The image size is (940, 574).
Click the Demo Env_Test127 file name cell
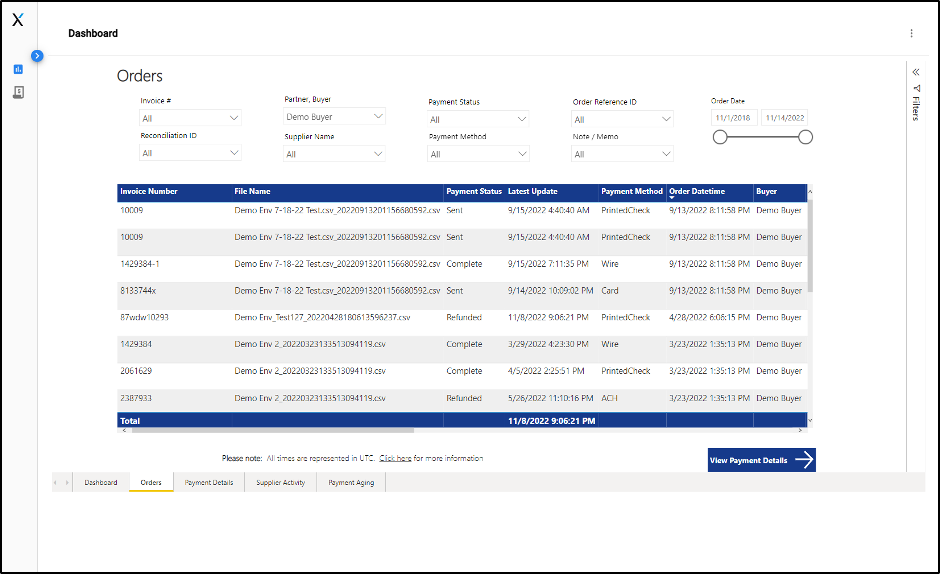click(323, 317)
